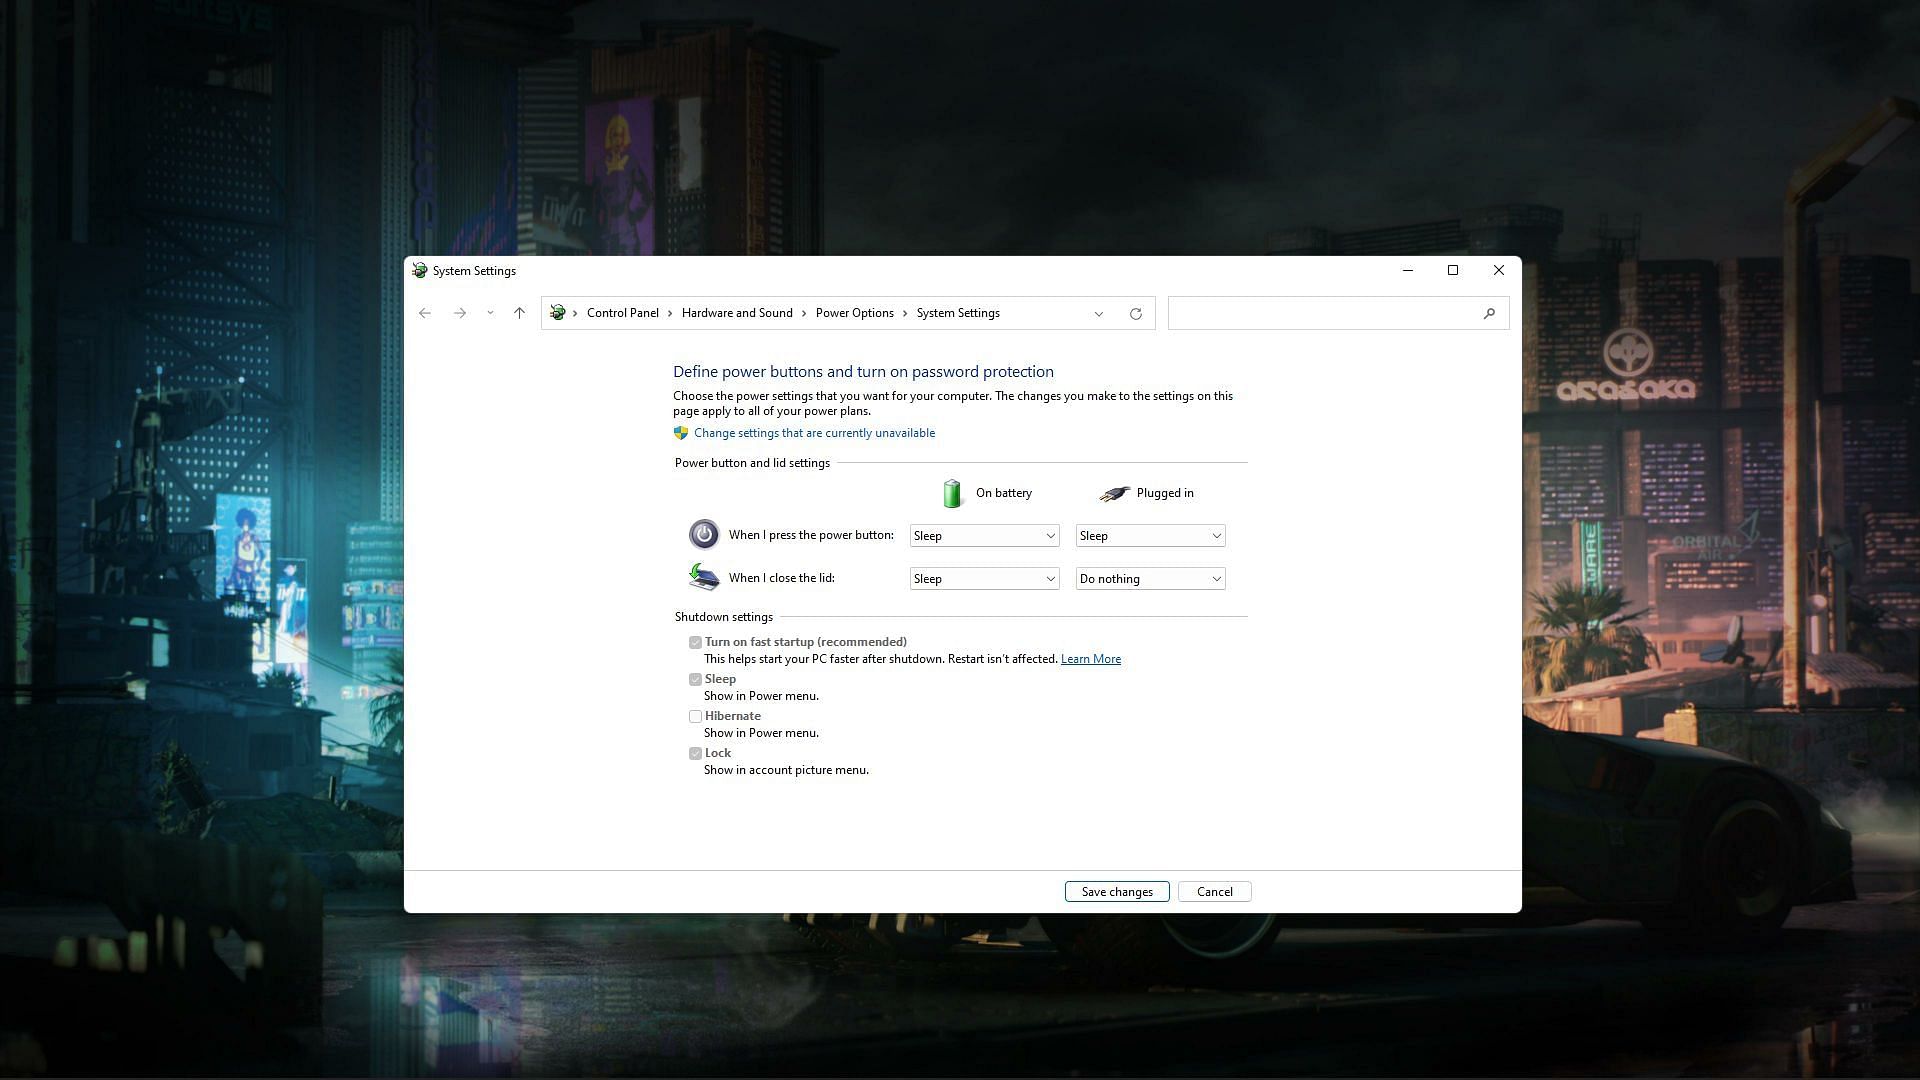Maximize the System Settings window
This screenshot has width=1920, height=1080.
[x=1453, y=270]
